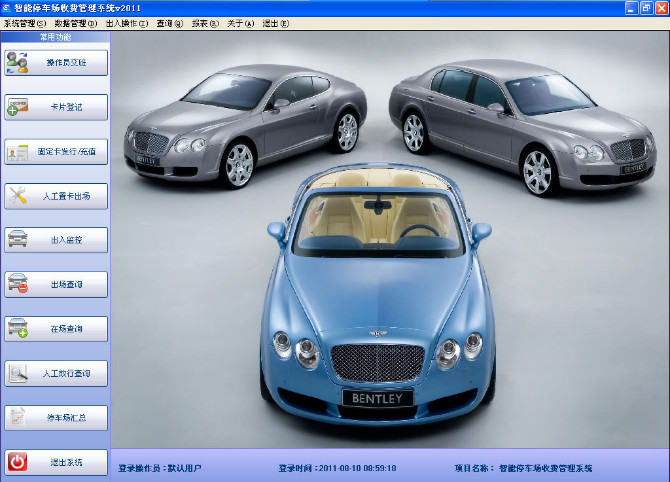Minimize the parking management window

[632, 8]
